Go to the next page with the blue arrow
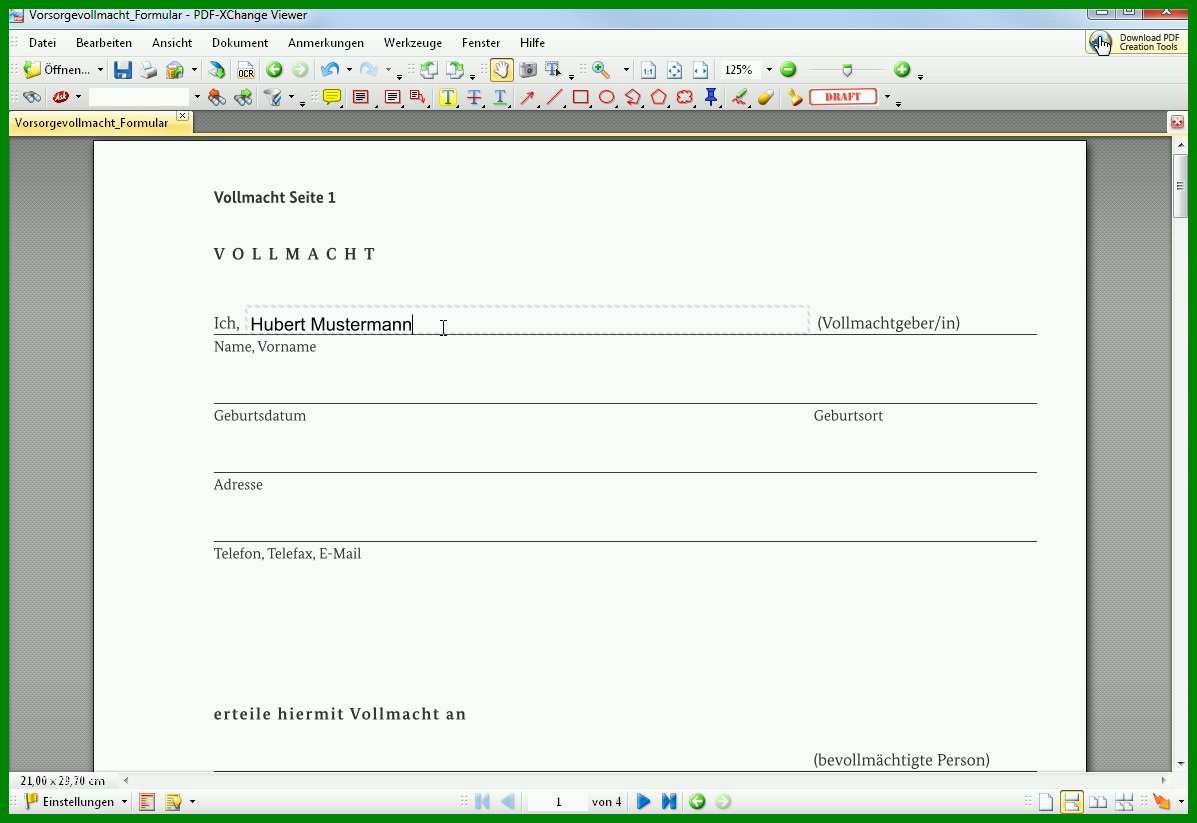 [x=643, y=802]
